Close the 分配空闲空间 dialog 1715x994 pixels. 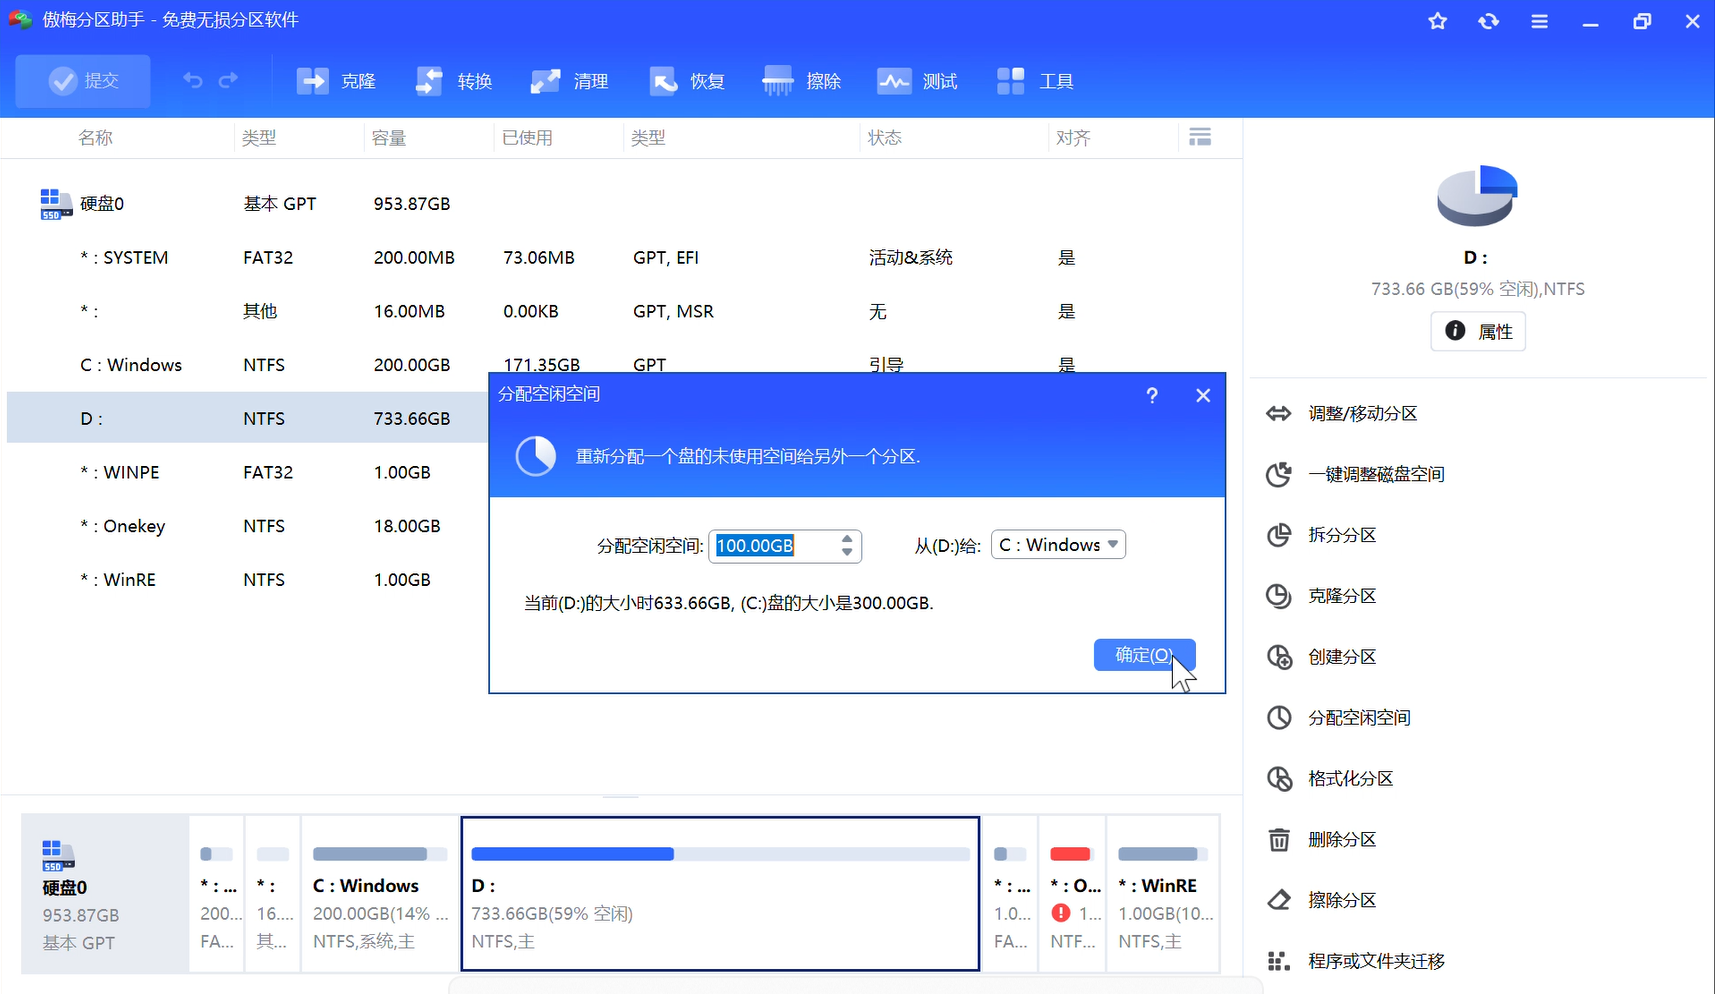tap(1203, 395)
